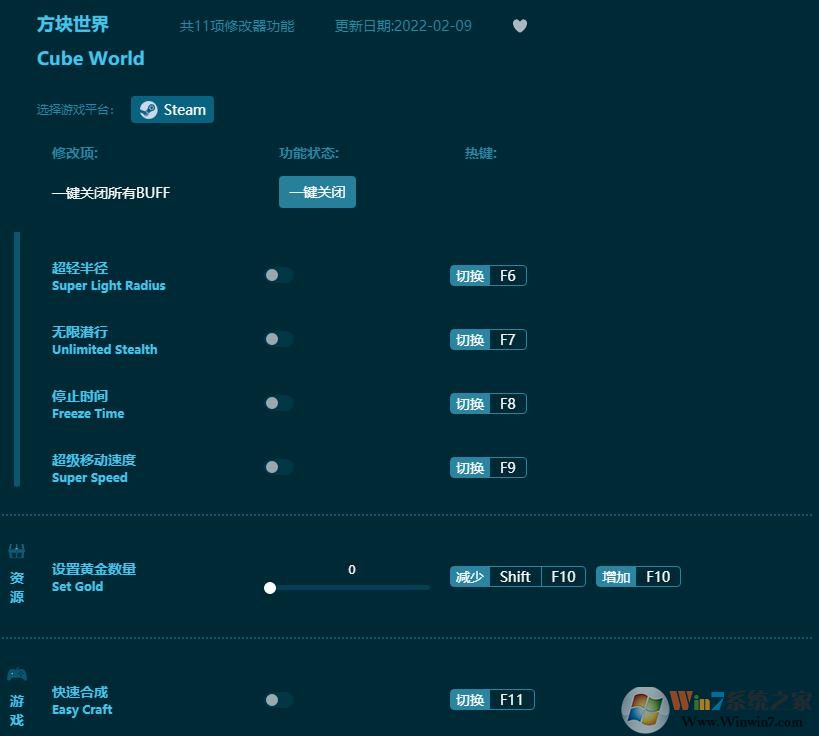This screenshot has height=736, width=819.
Task: Turn on the Freeze Time switch
Action: (279, 403)
